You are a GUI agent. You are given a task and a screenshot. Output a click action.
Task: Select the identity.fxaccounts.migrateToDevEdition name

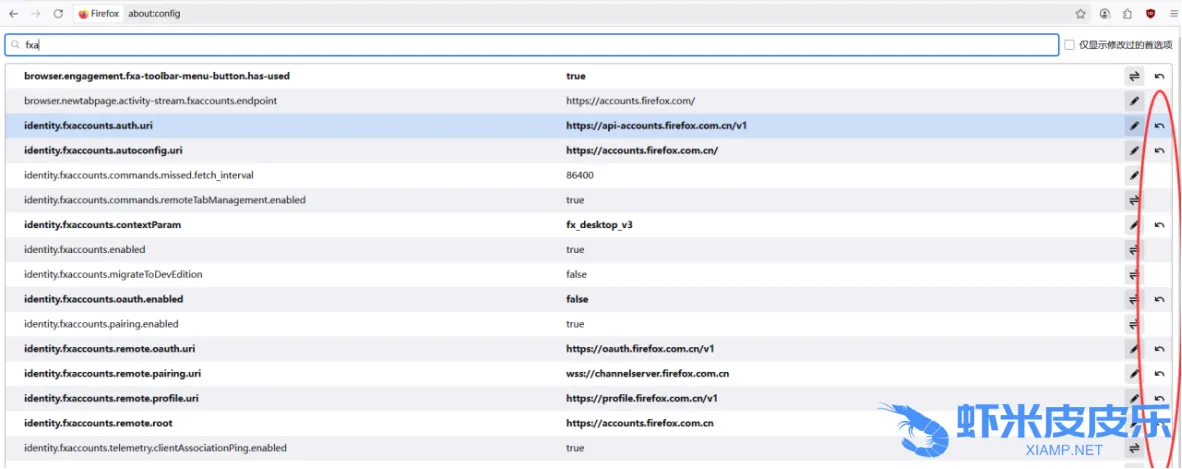point(113,274)
